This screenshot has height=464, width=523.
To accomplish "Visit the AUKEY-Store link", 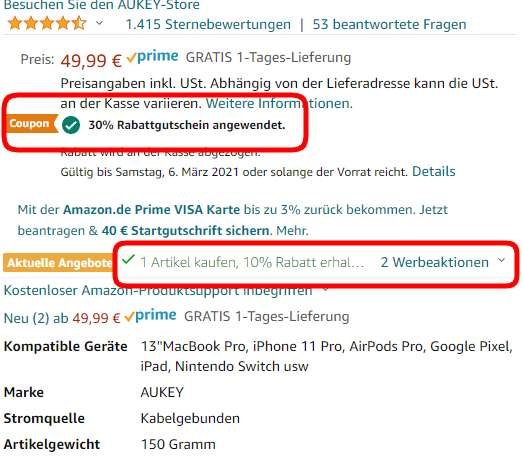I will click(101, 5).
